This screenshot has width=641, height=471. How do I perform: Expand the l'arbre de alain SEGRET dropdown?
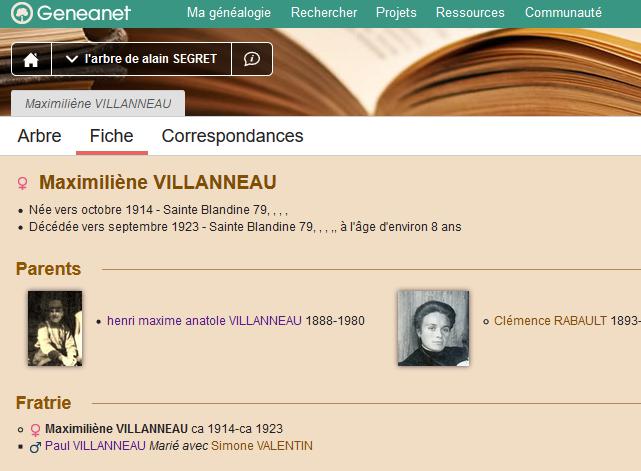[x=141, y=59]
